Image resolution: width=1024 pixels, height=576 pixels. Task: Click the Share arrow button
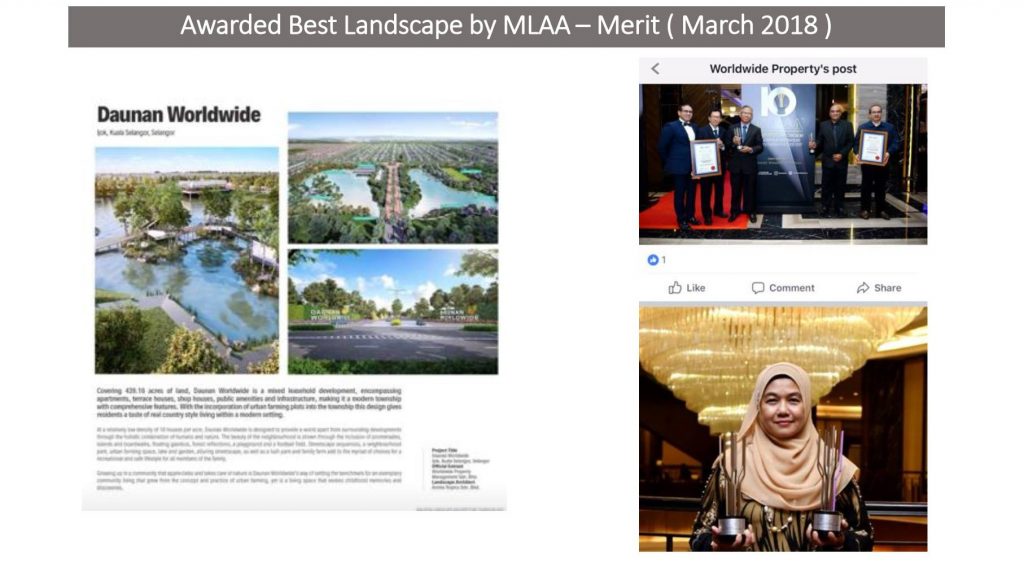click(878, 288)
